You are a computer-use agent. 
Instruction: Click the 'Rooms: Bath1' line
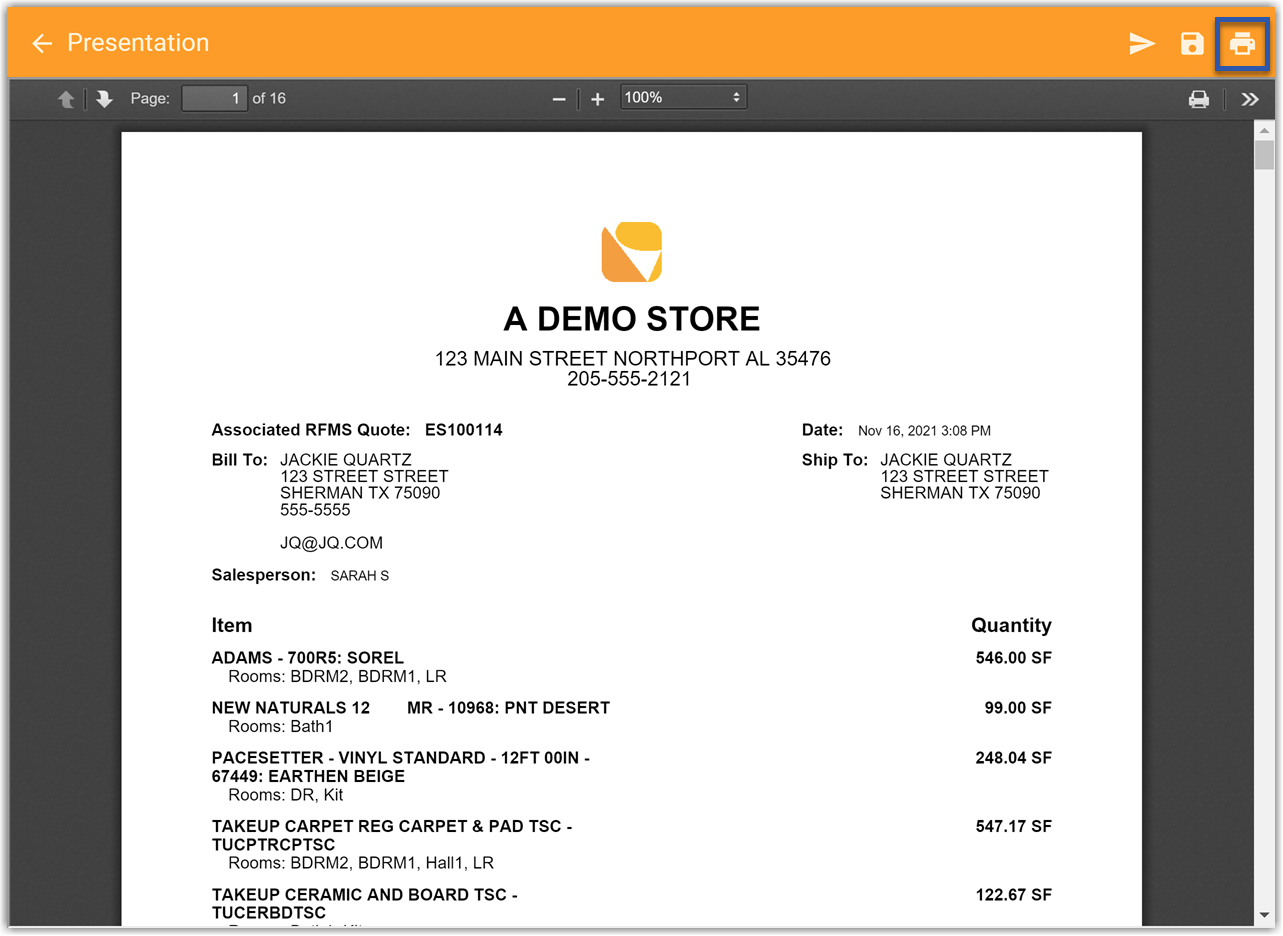(x=281, y=726)
